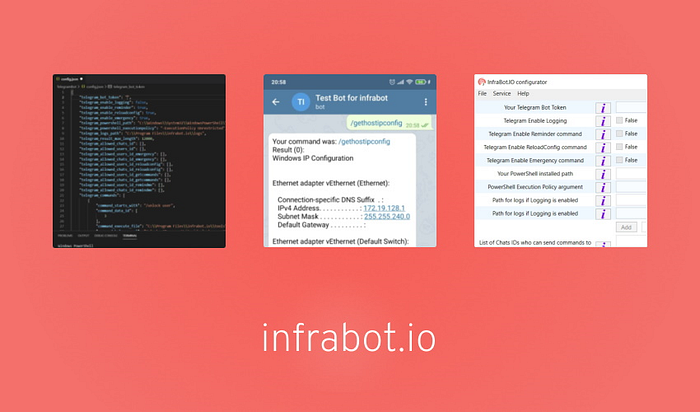Tap the Test Bot for infrabot title
The image size is (700, 412).
click(351, 98)
